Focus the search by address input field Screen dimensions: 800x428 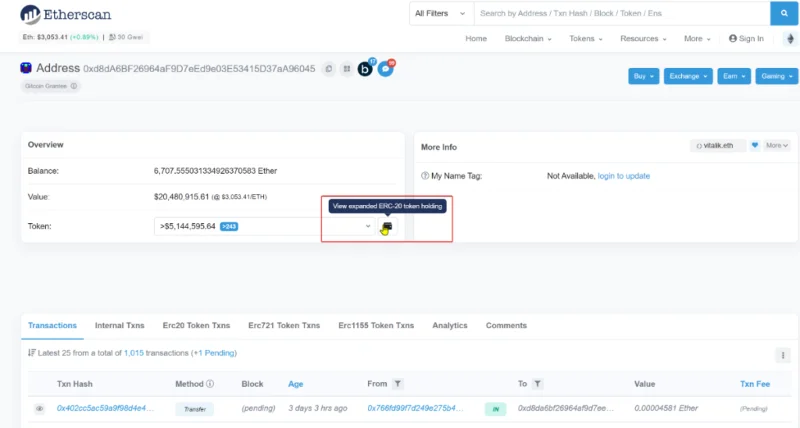[622, 13]
